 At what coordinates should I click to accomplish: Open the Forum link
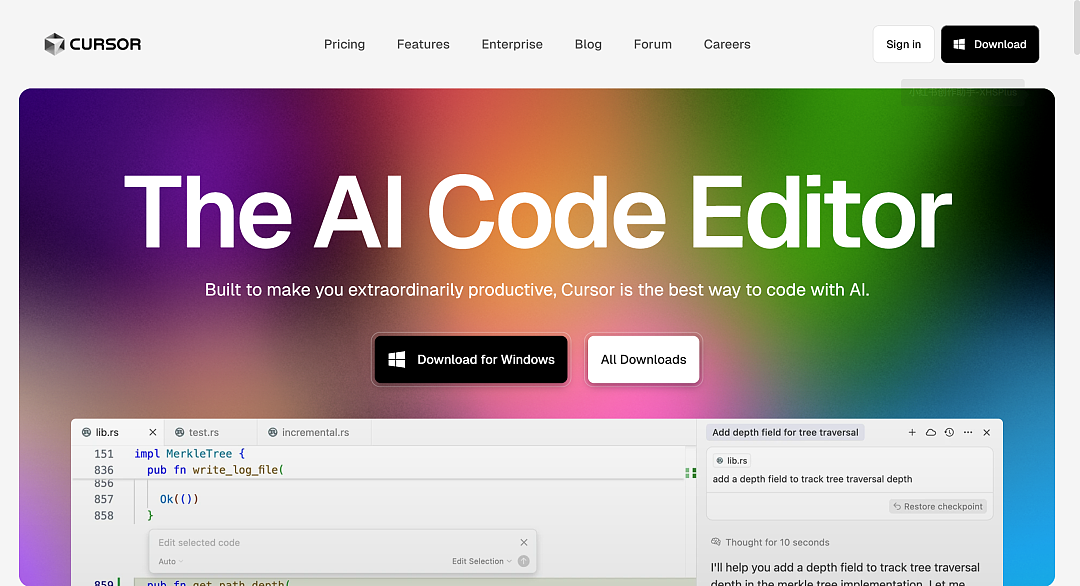click(x=652, y=44)
